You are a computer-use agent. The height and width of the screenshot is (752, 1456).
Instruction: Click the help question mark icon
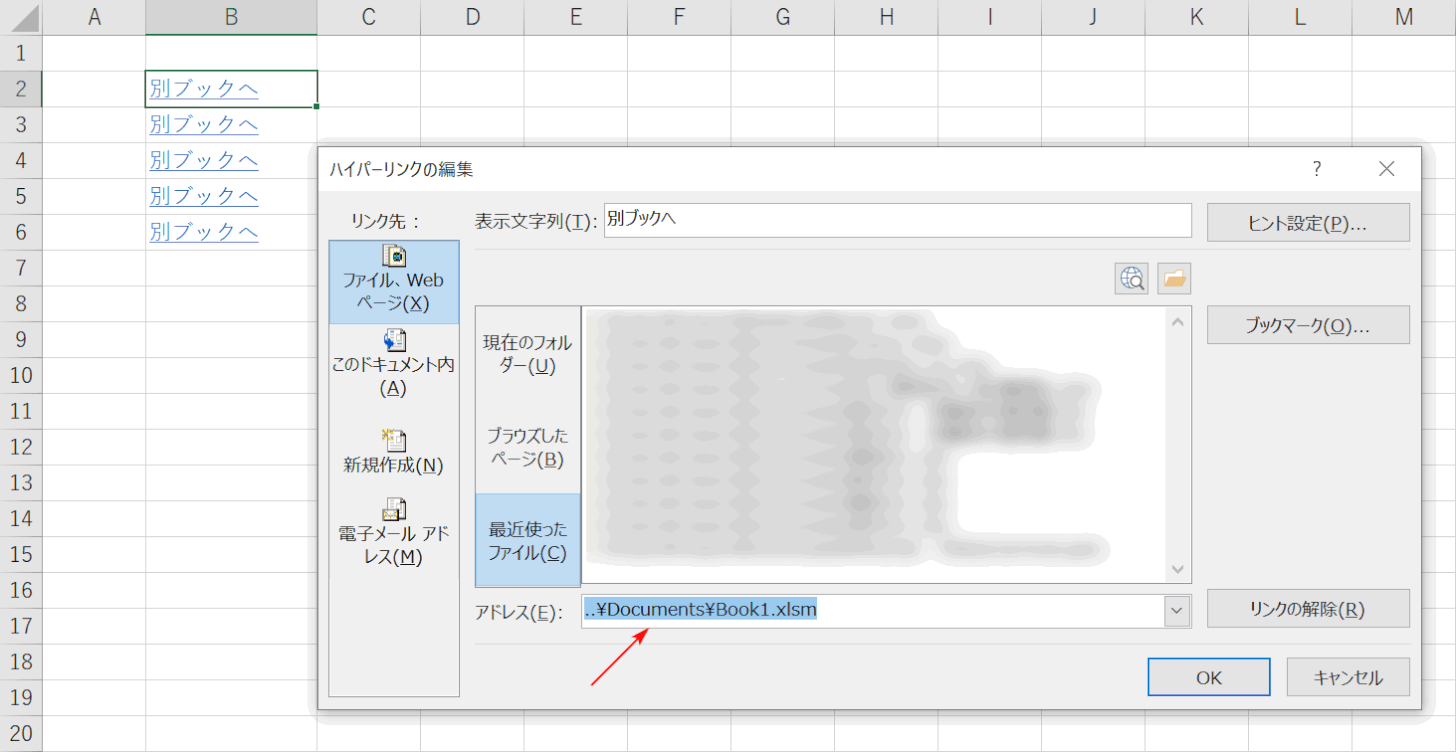click(1317, 169)
